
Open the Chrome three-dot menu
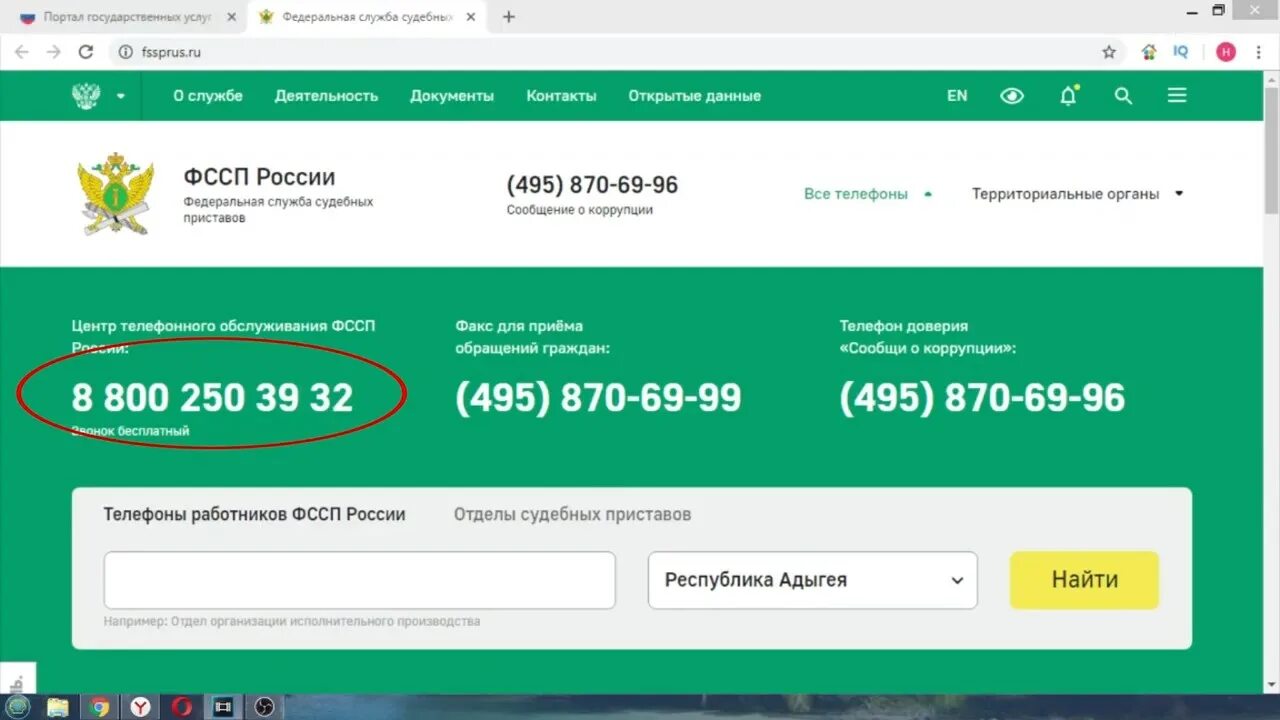click(1258, 52)
